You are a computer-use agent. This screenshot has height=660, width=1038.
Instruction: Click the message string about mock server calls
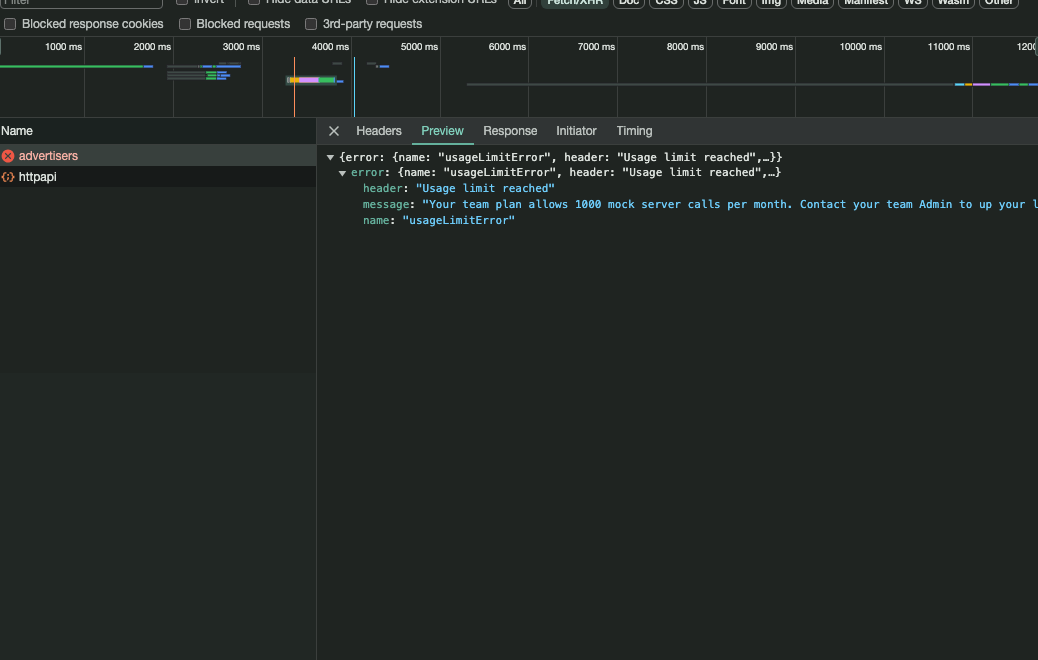pos(730,205)
